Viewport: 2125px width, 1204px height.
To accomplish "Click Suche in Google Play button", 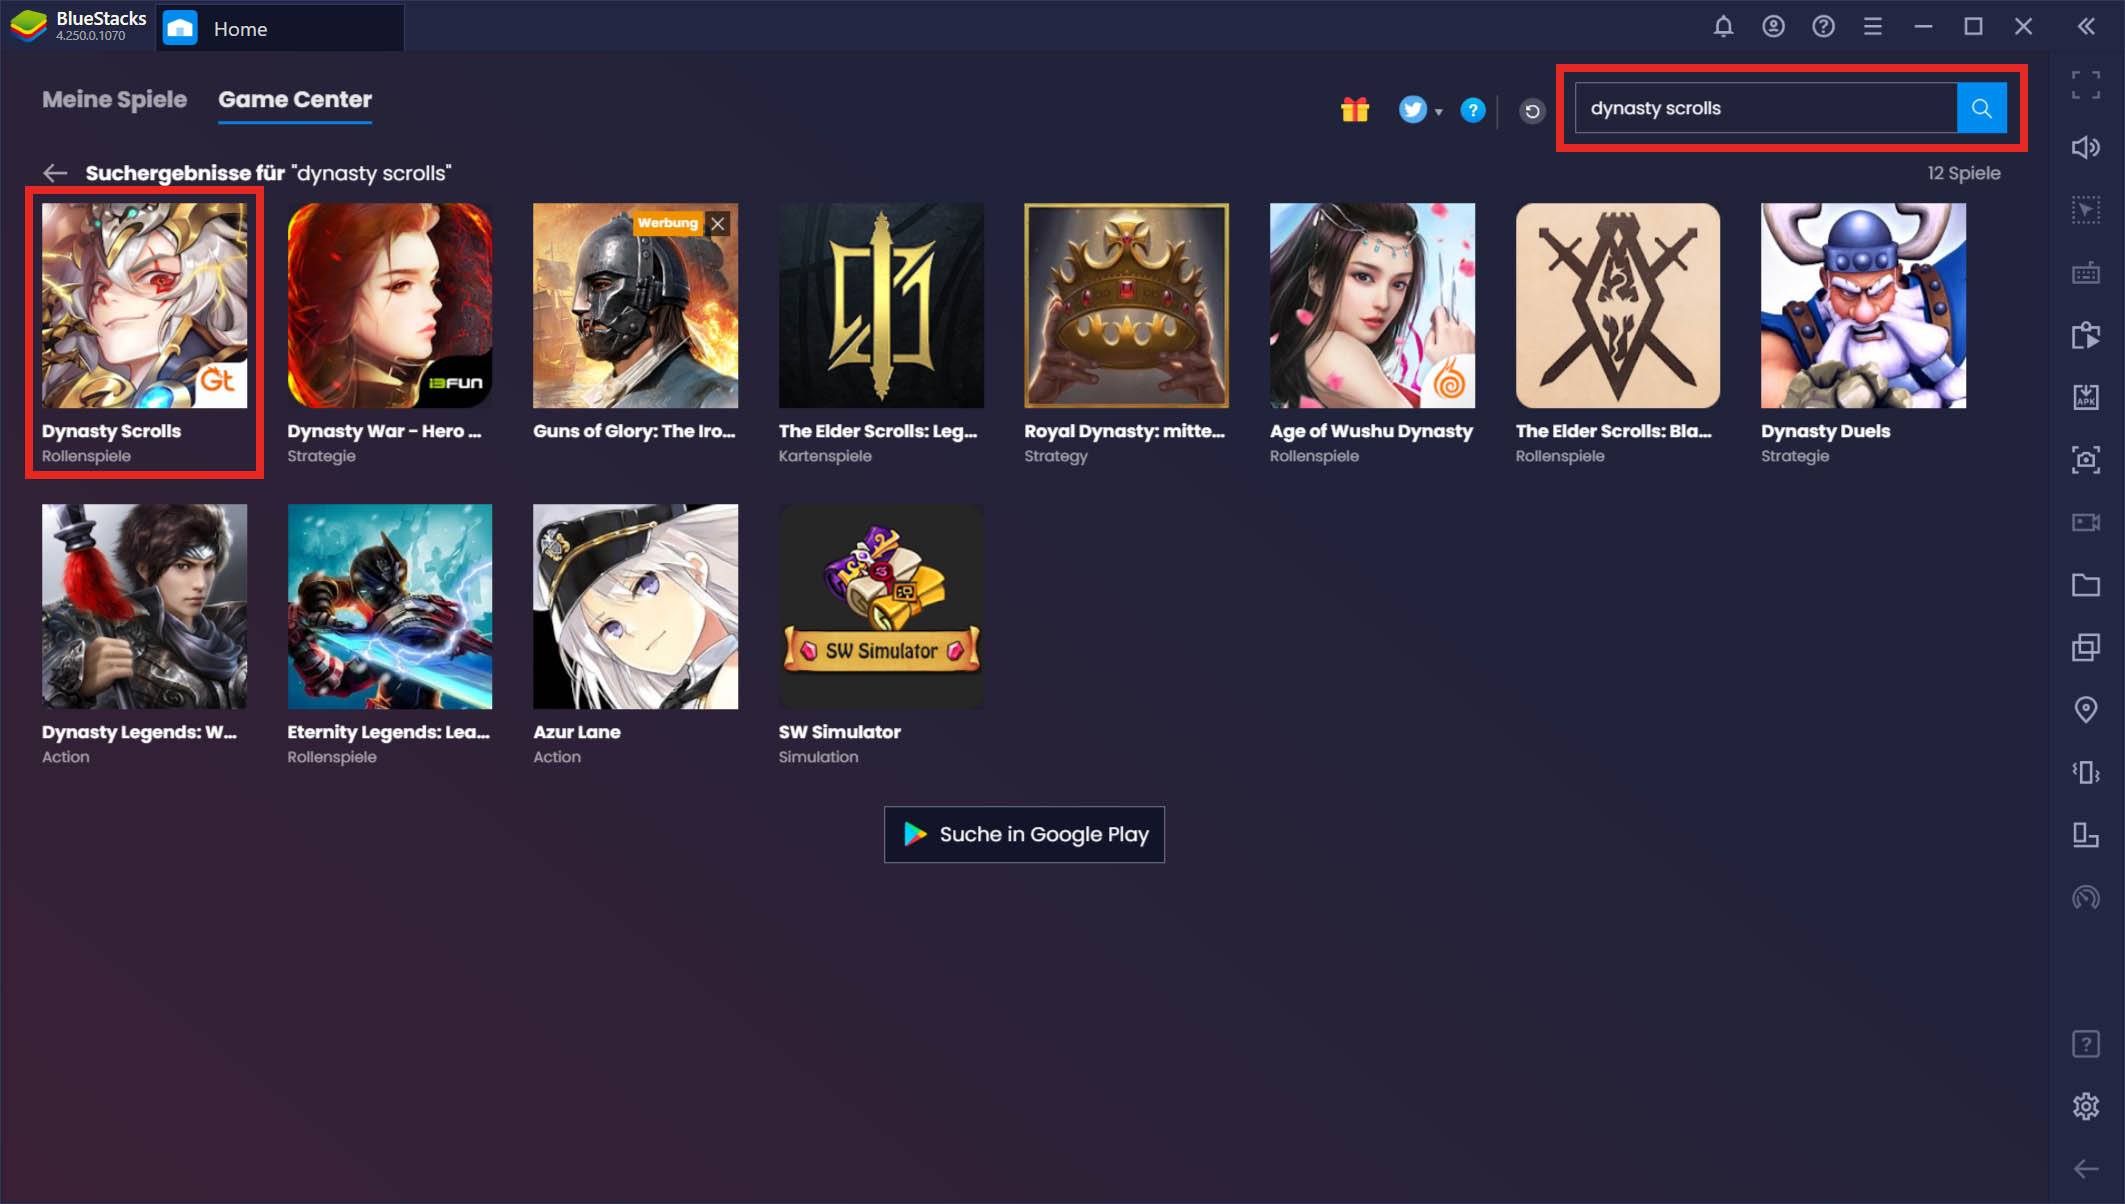I will pos(1024,834).
